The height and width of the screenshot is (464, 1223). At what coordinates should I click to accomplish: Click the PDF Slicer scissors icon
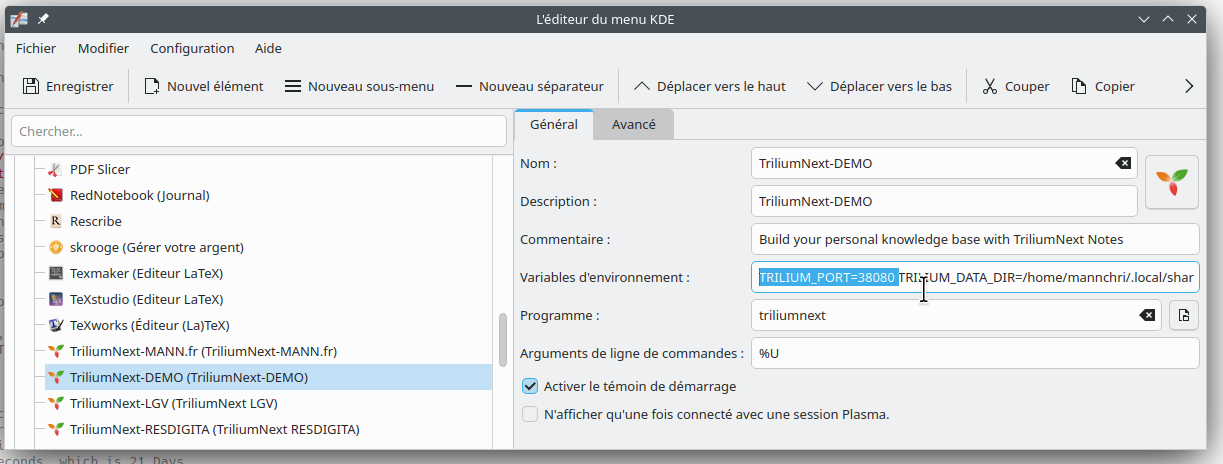(56, 169)
